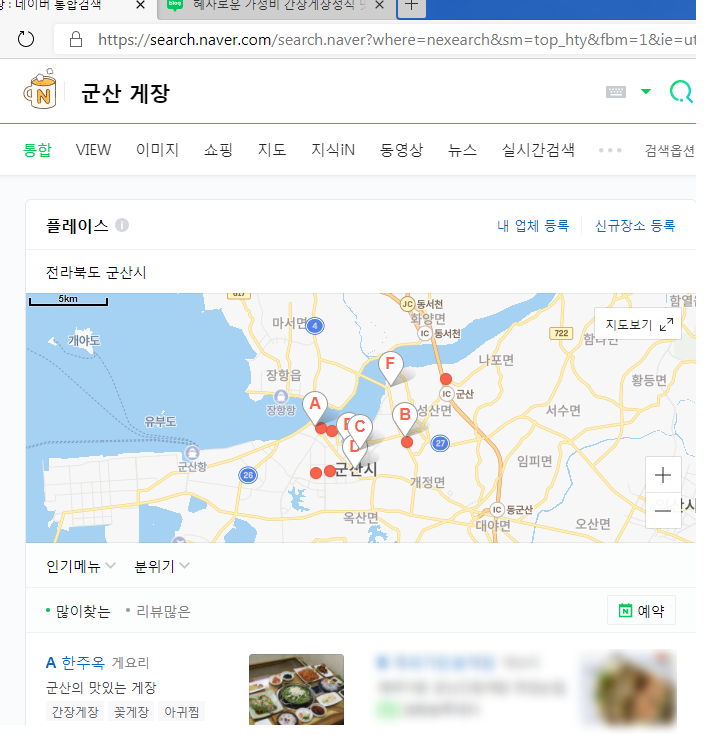The image size is (712, 743).
Task: Click the 군산시 city label on map
Action: pos(356,470)
